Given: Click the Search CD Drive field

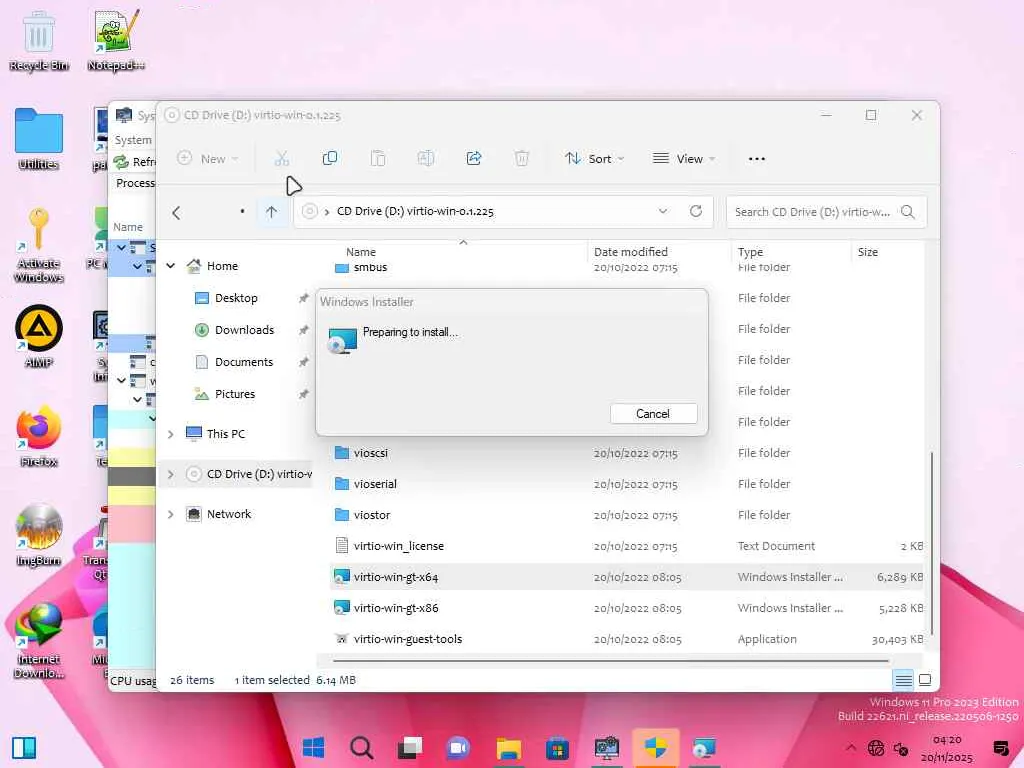Looking at the screenshot, I should click(826, 212).
